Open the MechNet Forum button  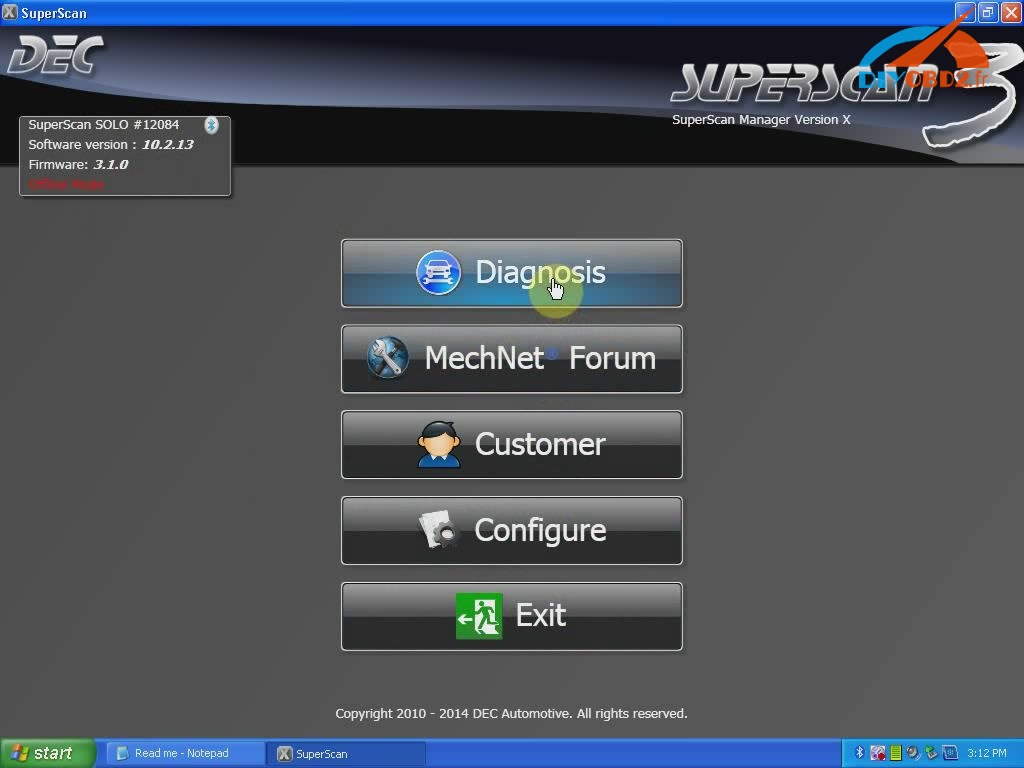pos(511,359)
